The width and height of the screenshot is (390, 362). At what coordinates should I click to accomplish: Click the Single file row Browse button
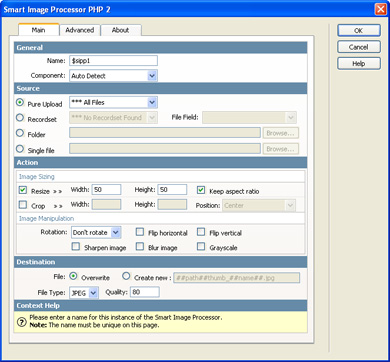click(x=281, y=149)
